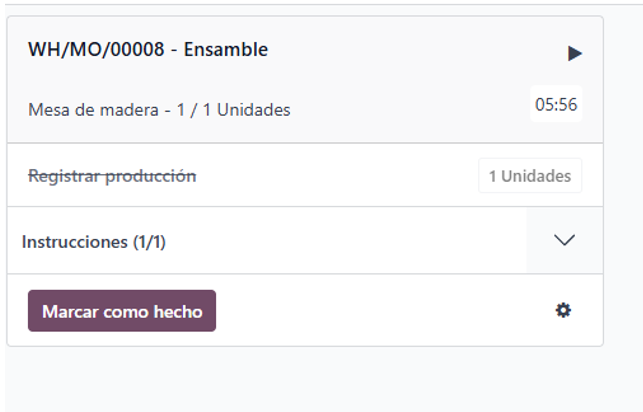The height and width of the screenshot is (412, 643).
Task: Open the 1 Unidades quantity button
Action: click(x=530, y=176)
